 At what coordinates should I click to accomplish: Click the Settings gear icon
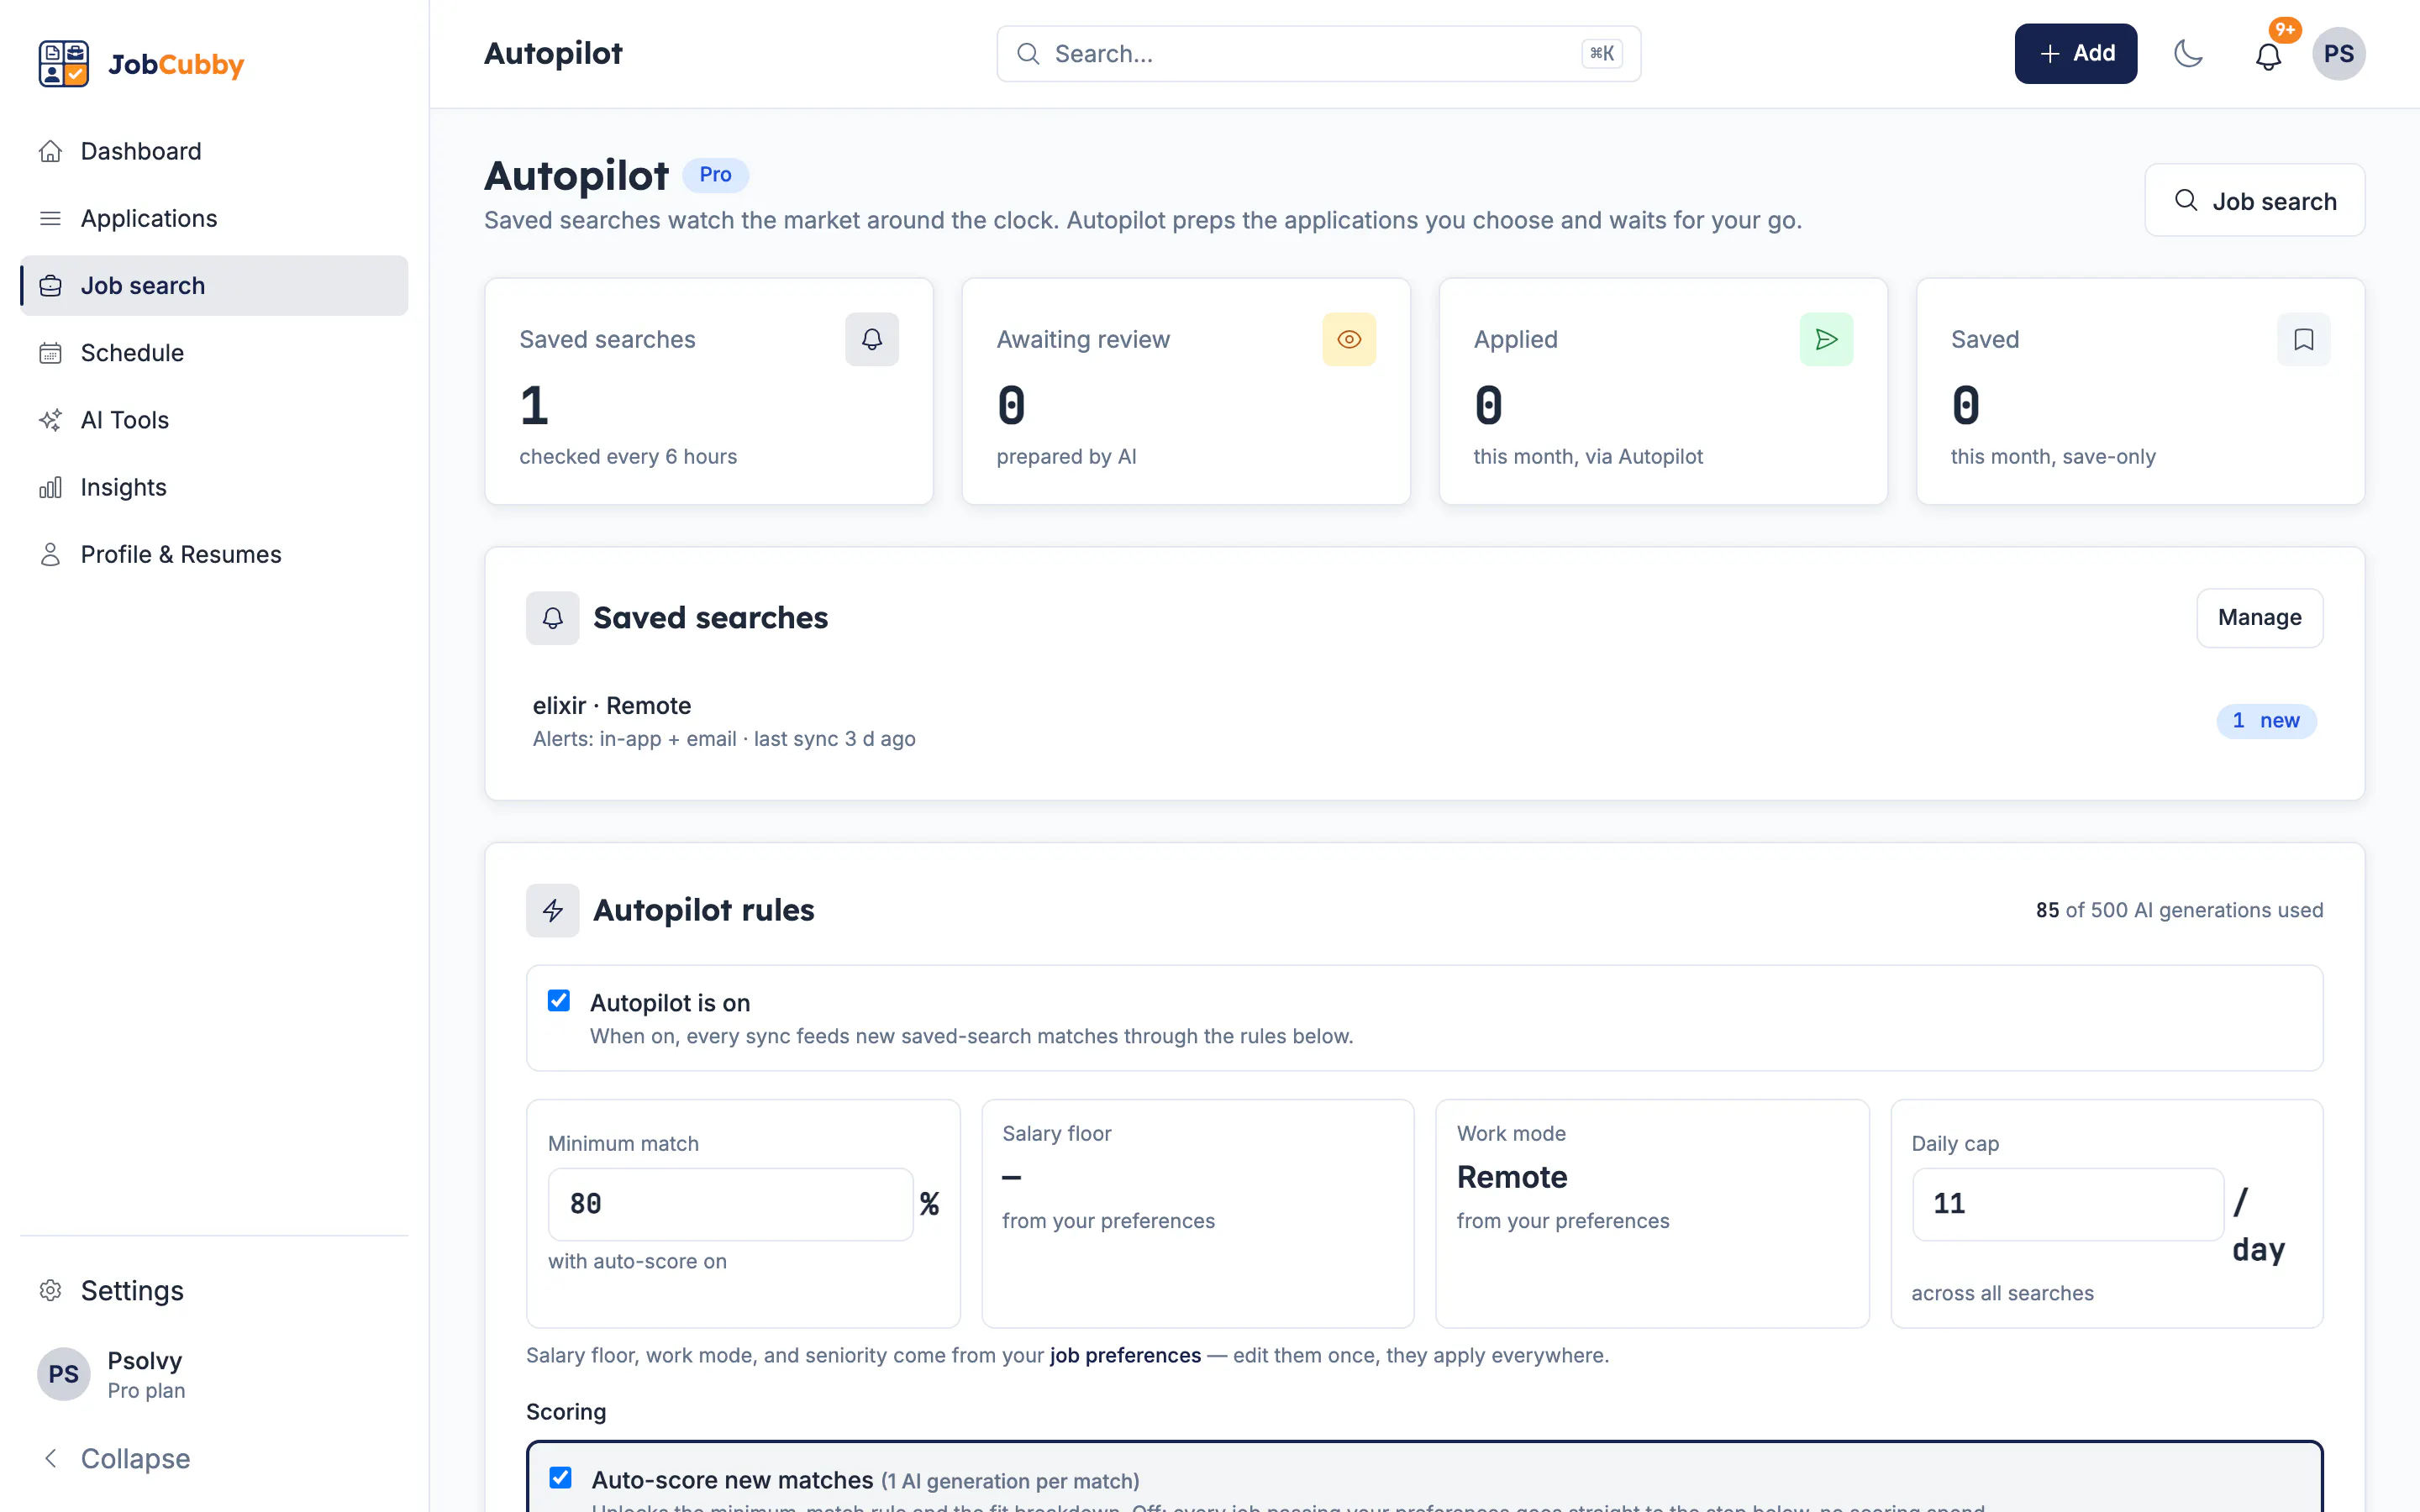(x=50, y=1290)
